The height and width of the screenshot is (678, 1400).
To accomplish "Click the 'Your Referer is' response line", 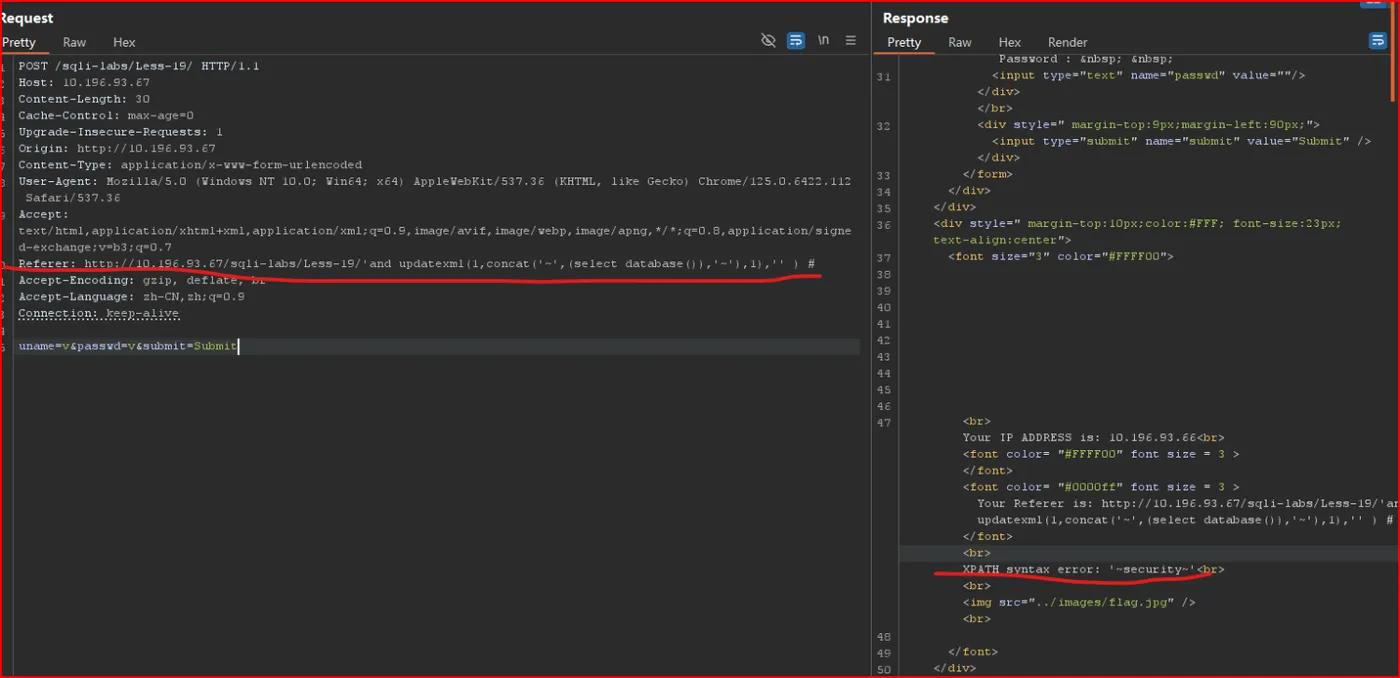I will click(1185, 511).
